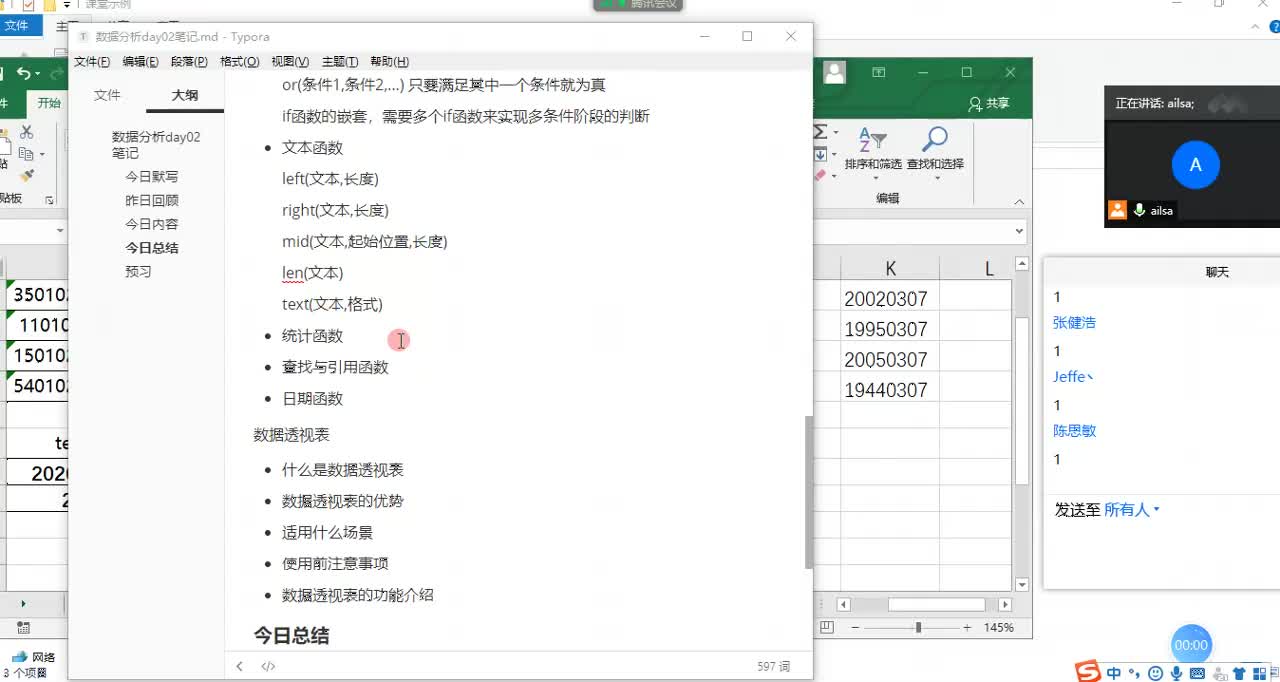Click the green microphone icon beside ailsa
The image size is (1280, 682).
point(1139,210)
